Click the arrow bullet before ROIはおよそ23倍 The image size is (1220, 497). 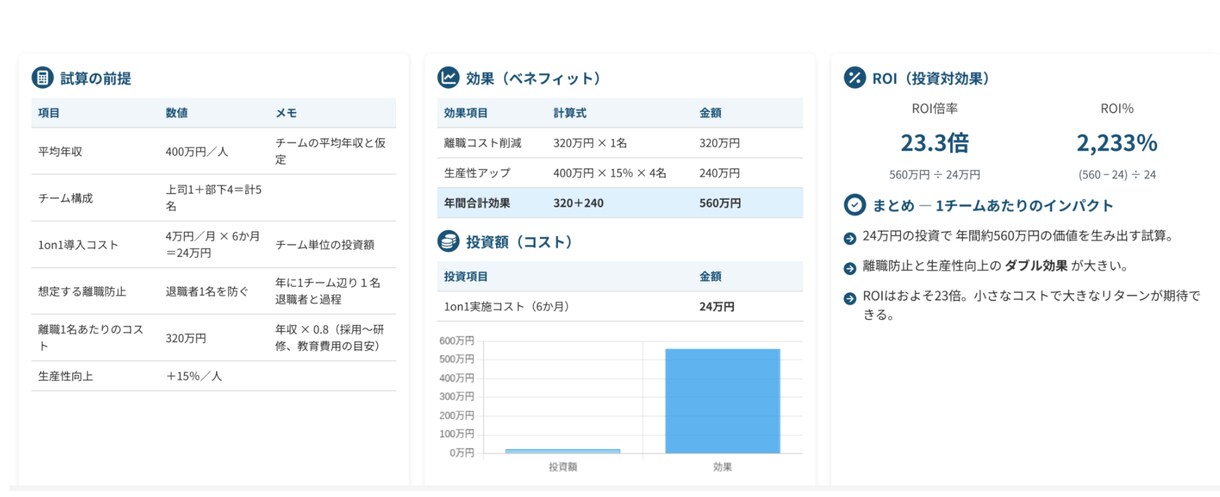(850, 297)
